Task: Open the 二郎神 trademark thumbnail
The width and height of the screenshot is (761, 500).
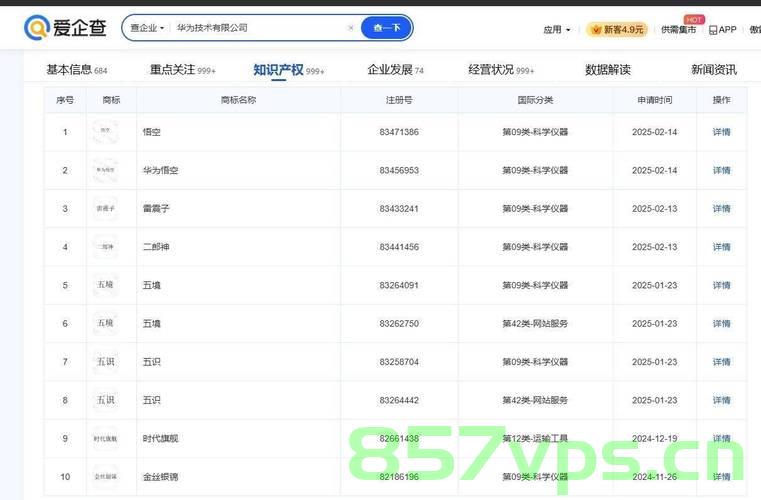Action: (x=105, y=247)
